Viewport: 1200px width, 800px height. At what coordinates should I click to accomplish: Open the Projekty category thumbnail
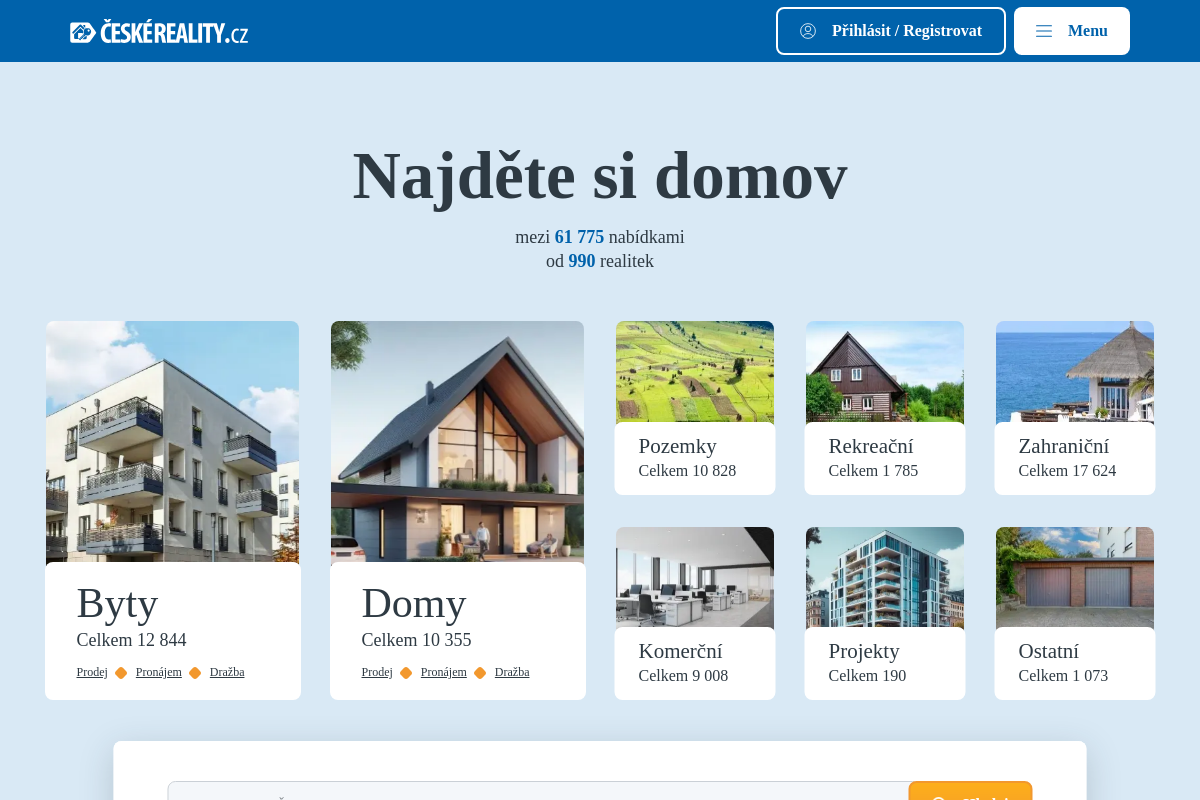884,577
